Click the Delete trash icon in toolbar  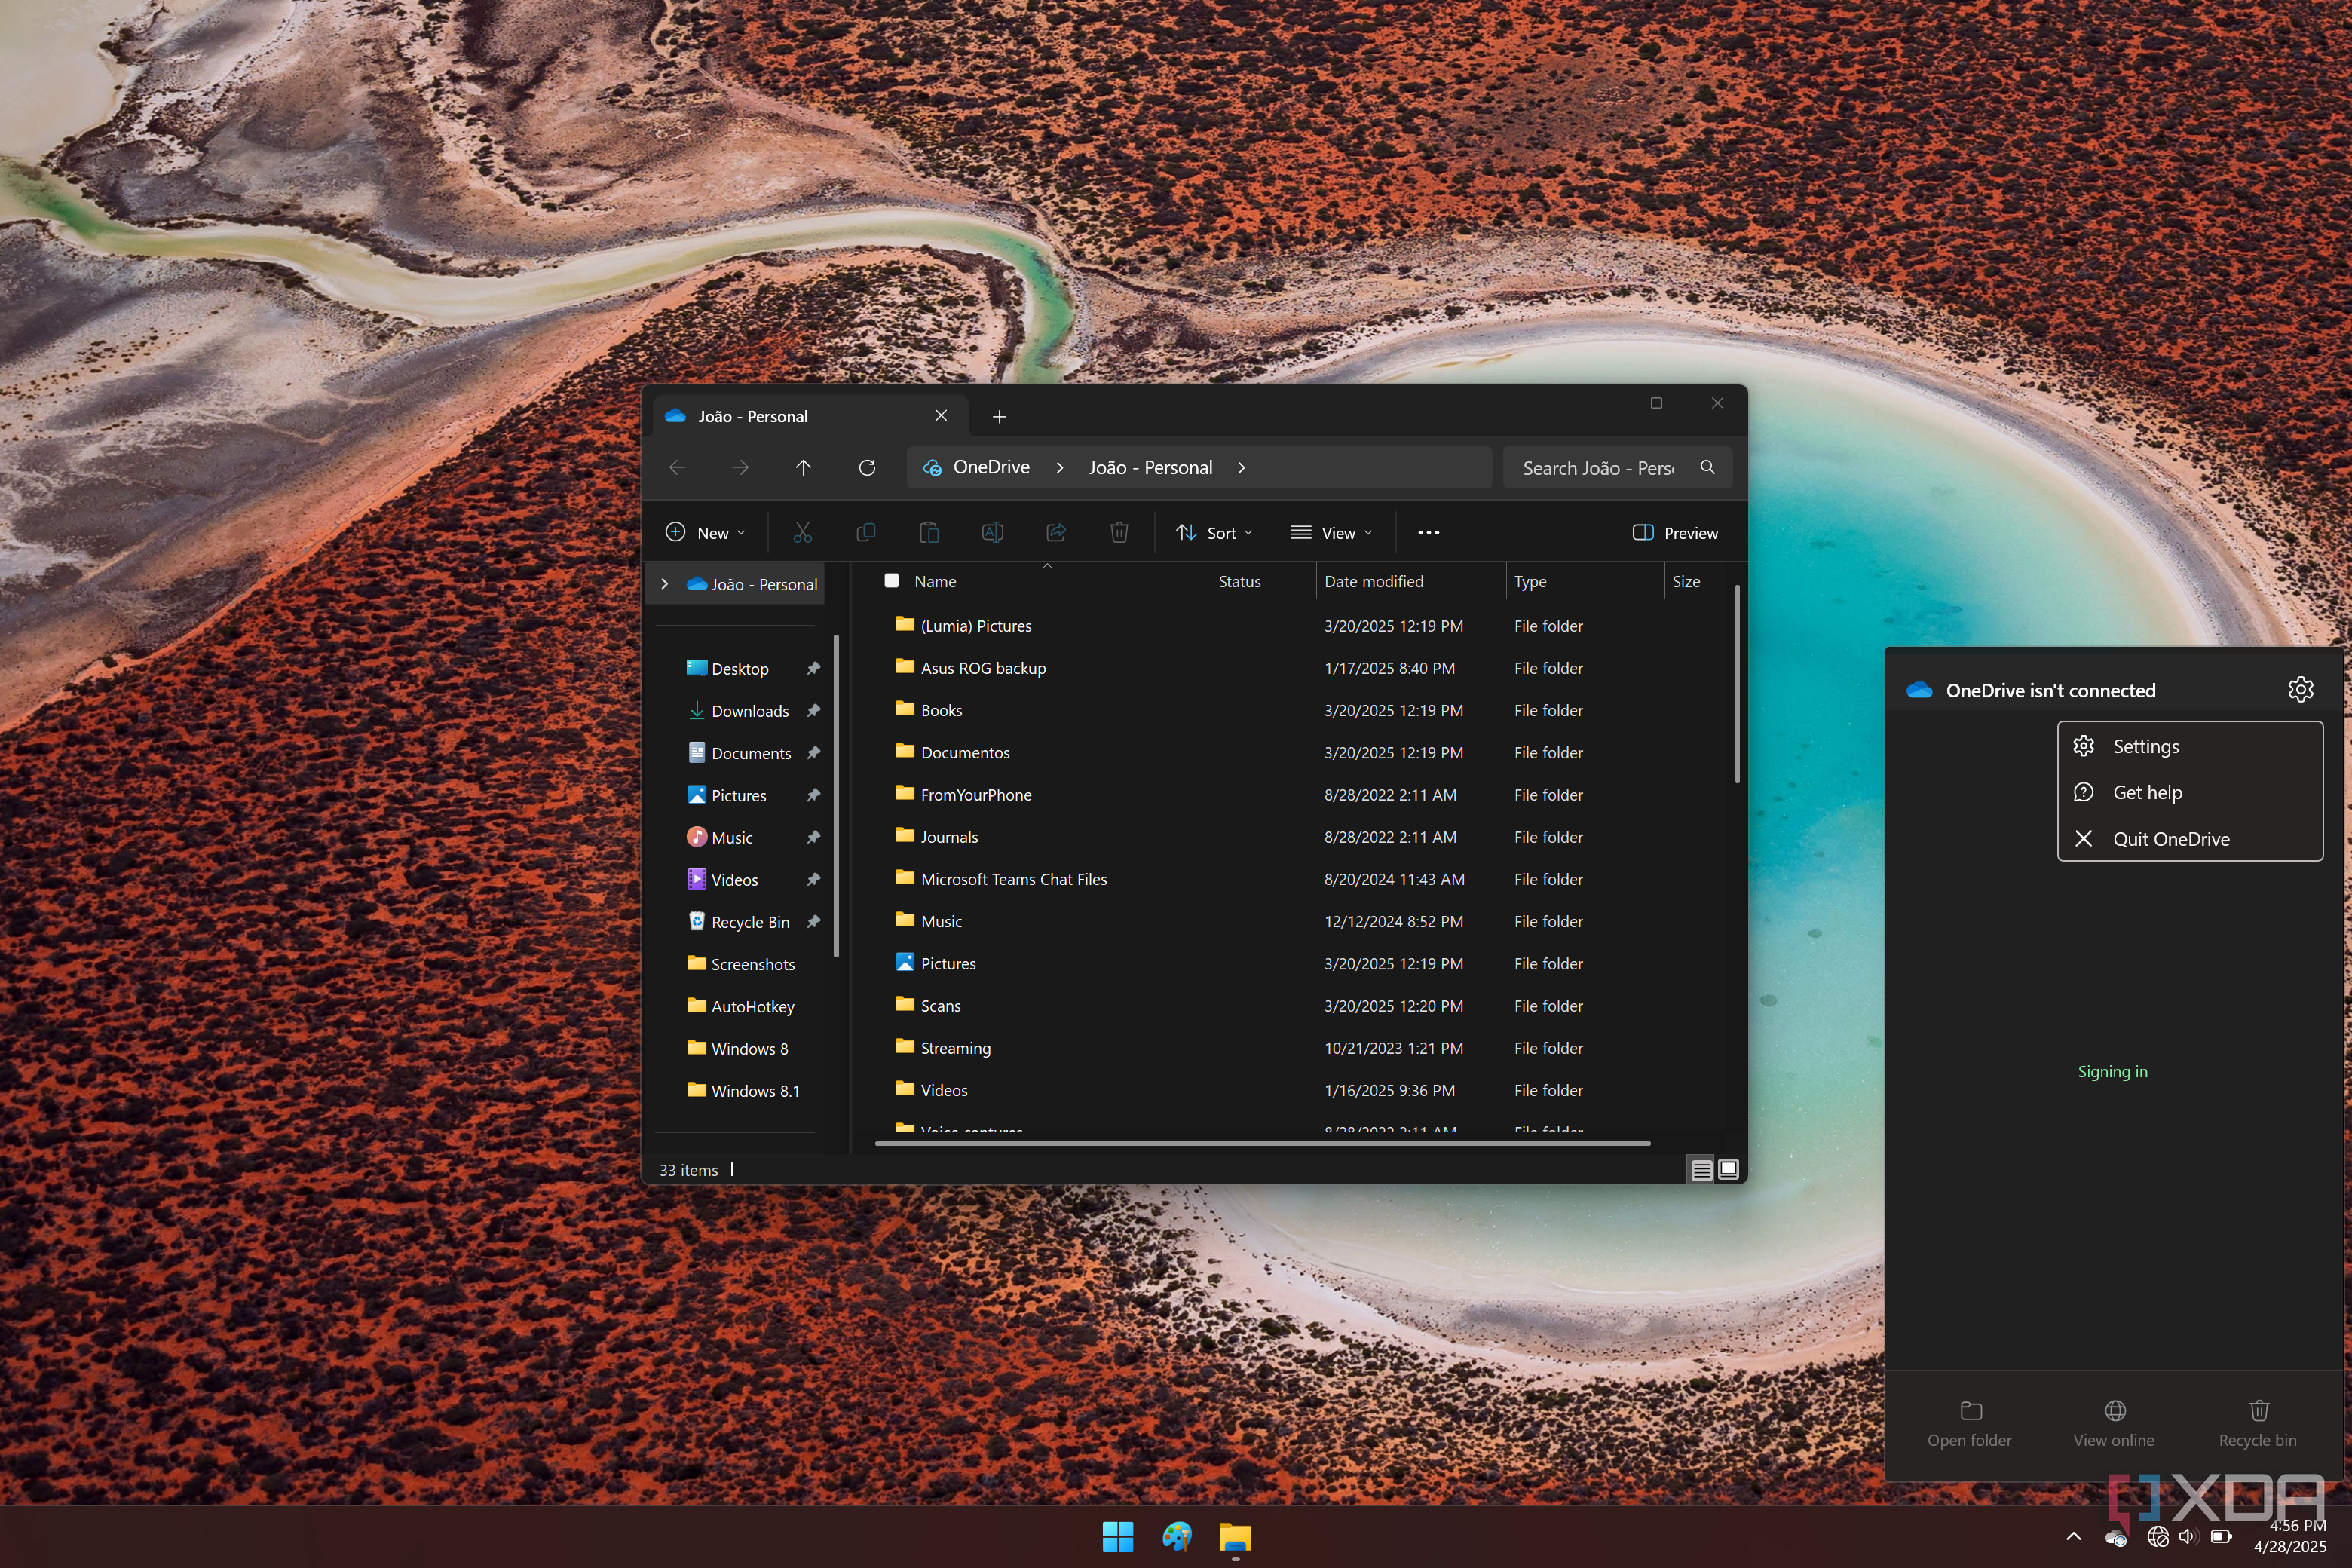[x=1119, y=533]
